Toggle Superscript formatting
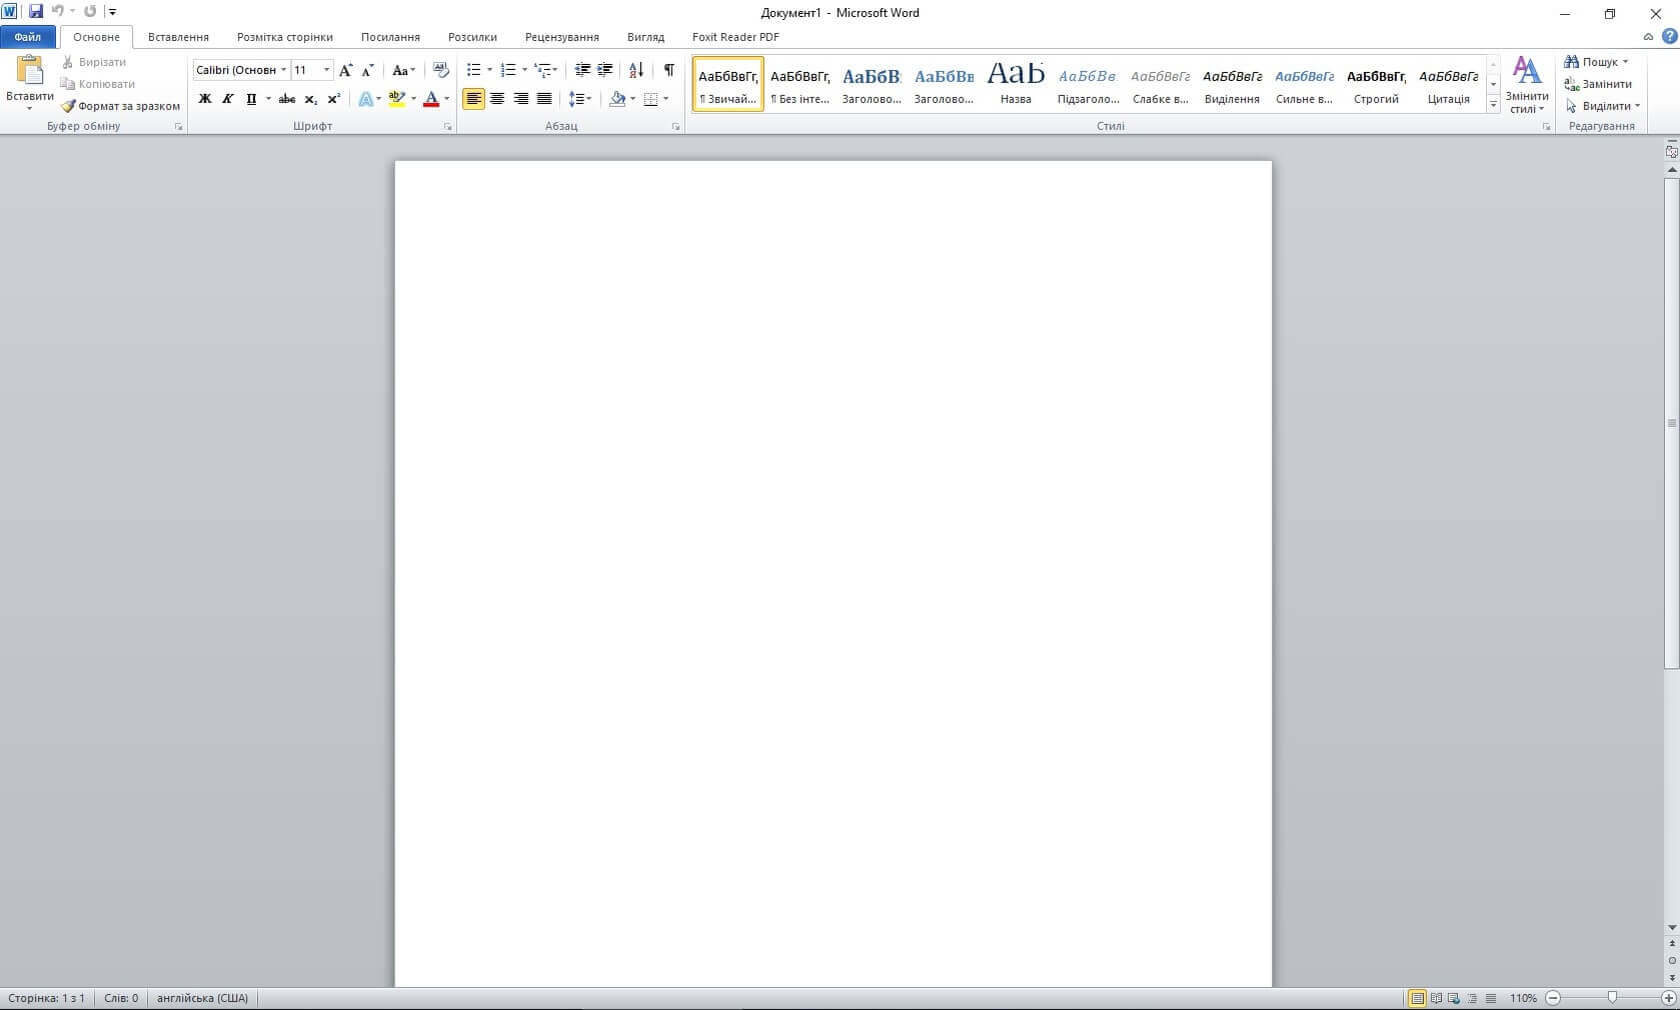 (334, 99)
